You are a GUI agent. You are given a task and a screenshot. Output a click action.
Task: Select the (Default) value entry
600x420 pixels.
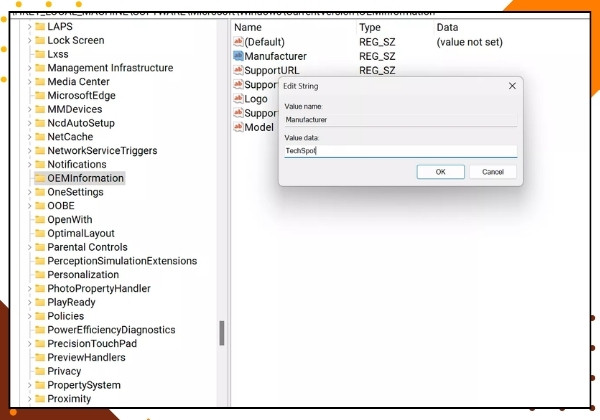[264, 42]
